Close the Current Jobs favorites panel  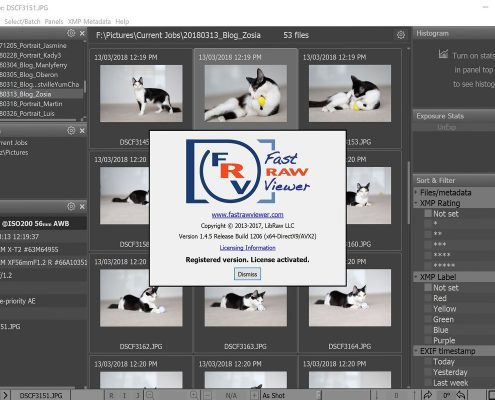click(x=82, y=131)
